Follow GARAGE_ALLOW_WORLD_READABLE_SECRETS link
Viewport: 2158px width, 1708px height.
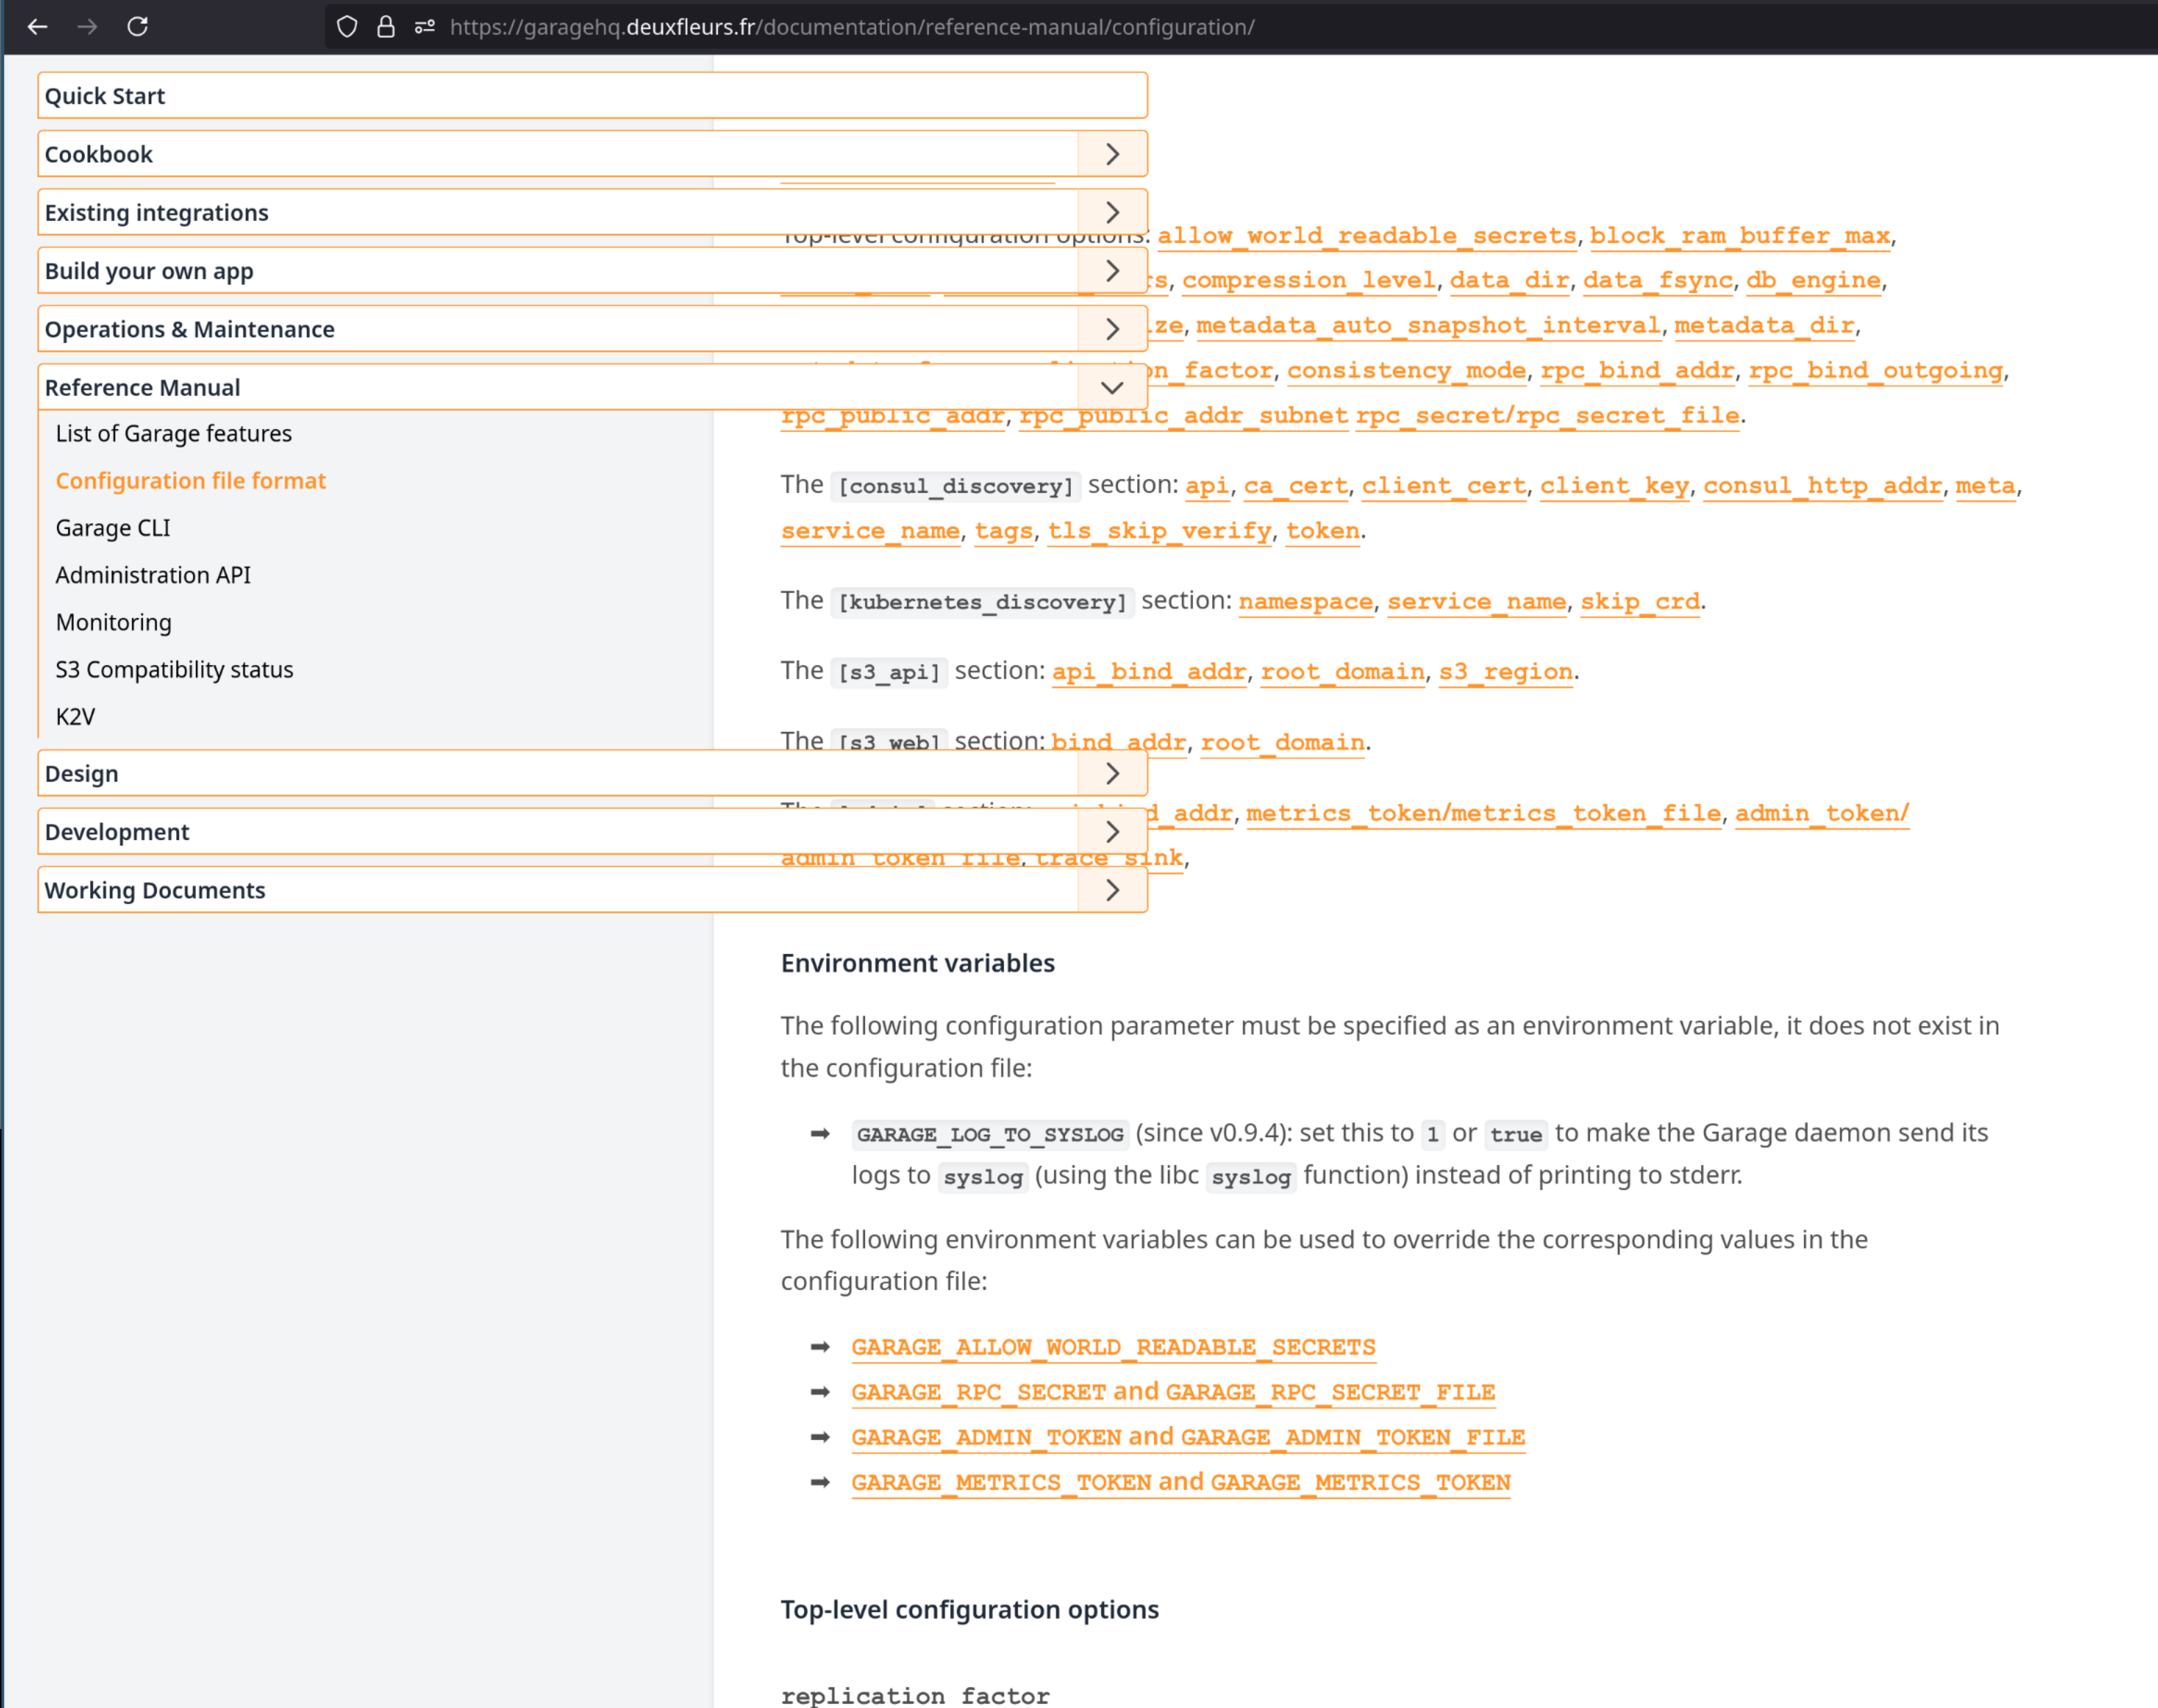coord(1114,1348)
